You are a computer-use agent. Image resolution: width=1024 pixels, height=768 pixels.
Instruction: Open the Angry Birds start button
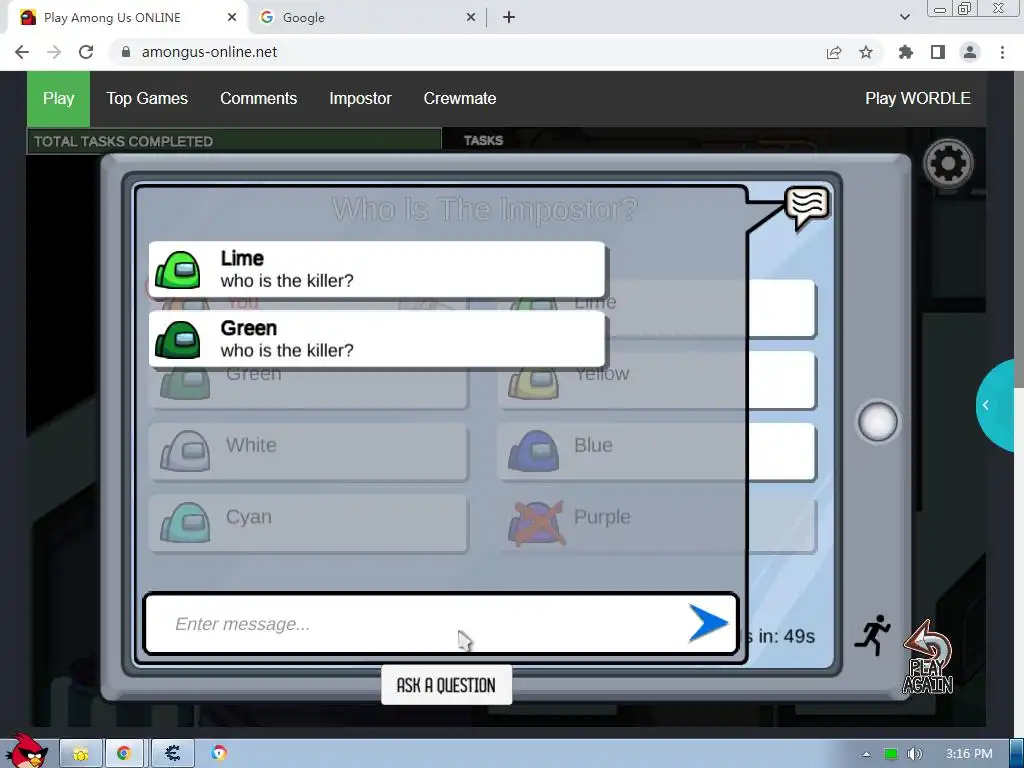[26, 751]
